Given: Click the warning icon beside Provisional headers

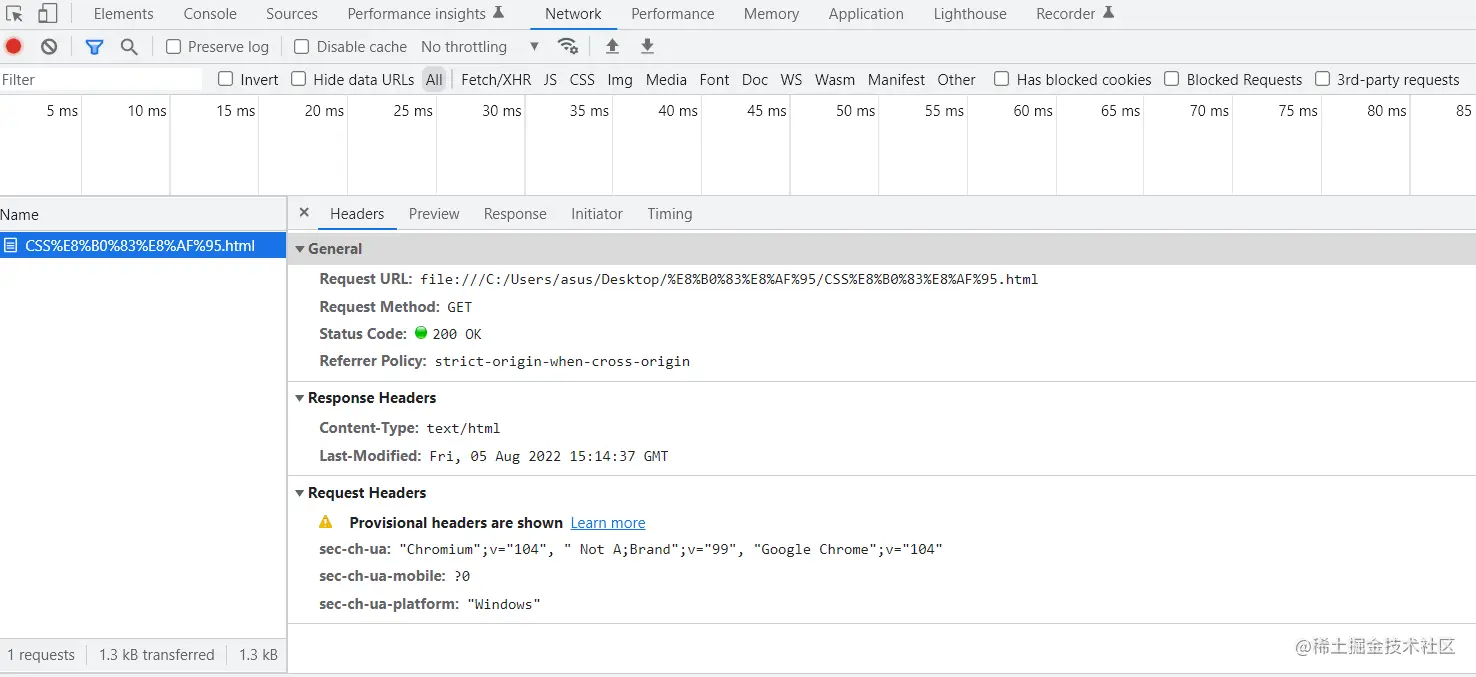Looking at the screenshot, I should click(x=326, y=522).
